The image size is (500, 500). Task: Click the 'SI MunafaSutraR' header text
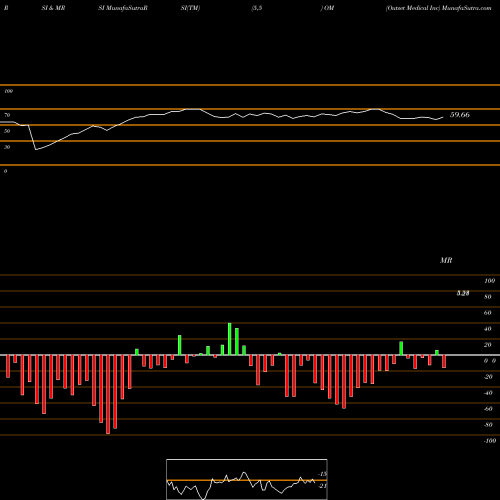pyautogui.click(x=123, y=8)
